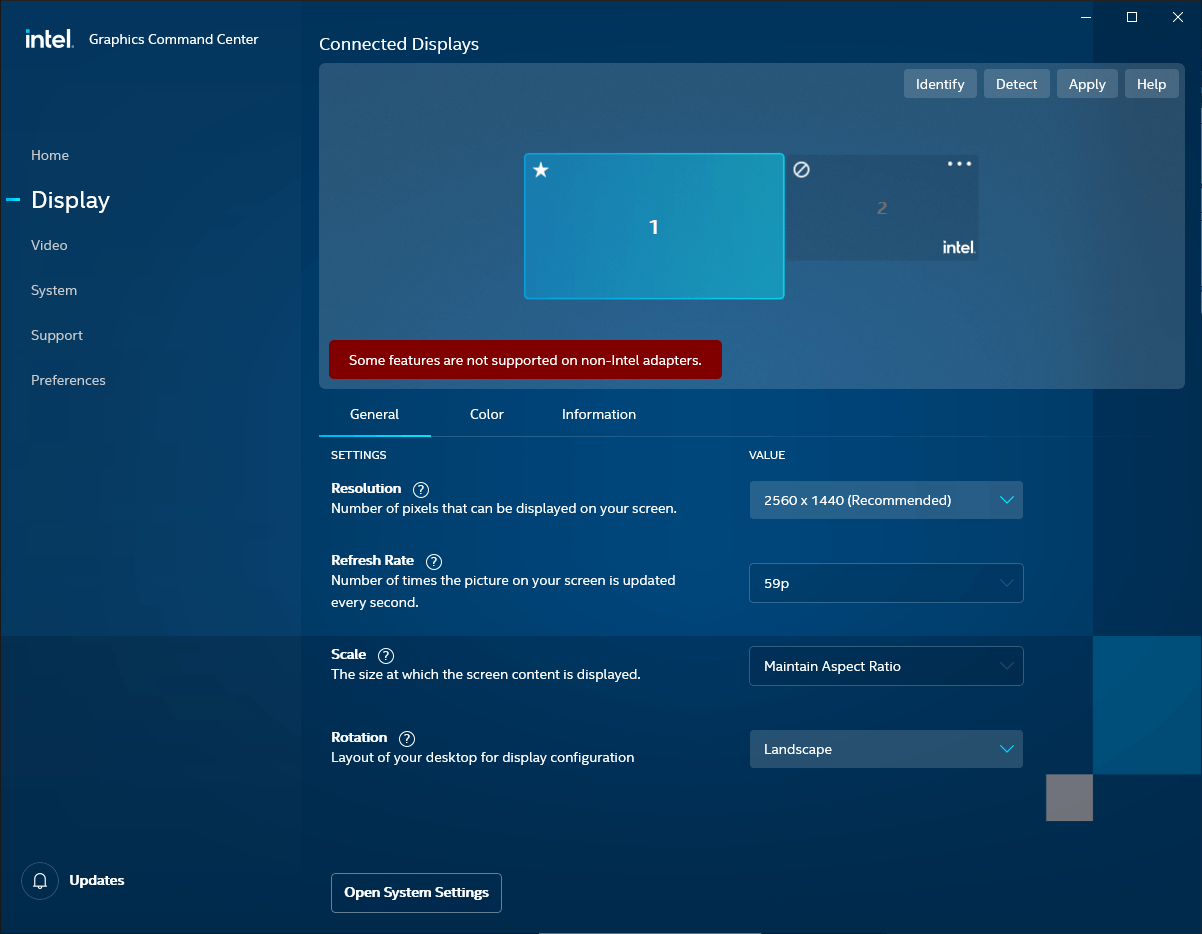Expand the Rotation dropdown set to Landscape

pyautogui.click(x=886, y=749)
